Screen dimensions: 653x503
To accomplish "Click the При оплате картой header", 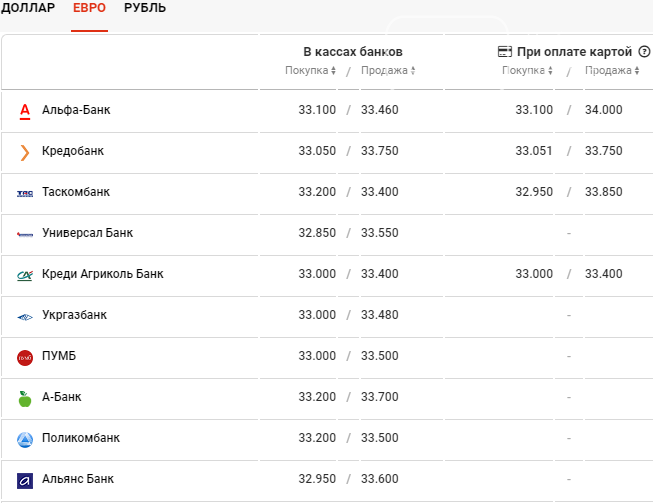I will [574, 52].
